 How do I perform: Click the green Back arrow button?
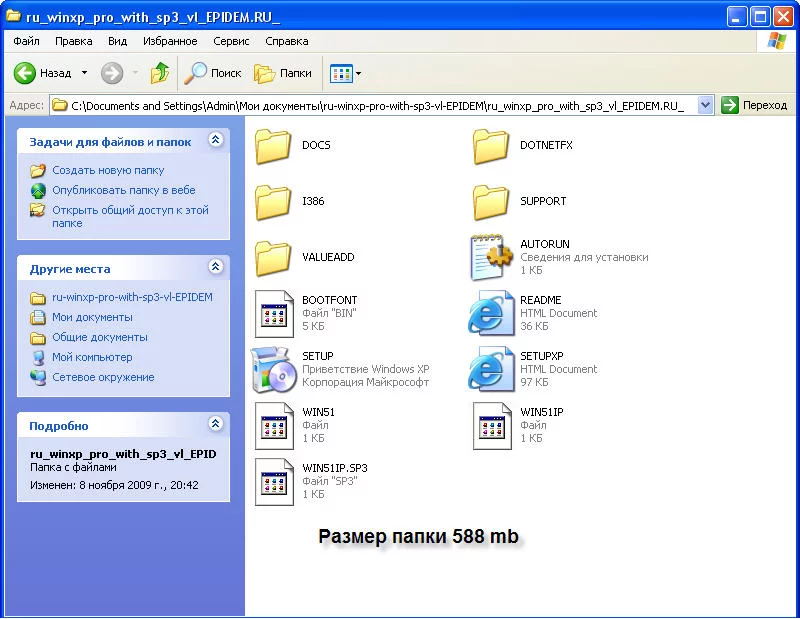pyautogui.click(x=24, y=73)
